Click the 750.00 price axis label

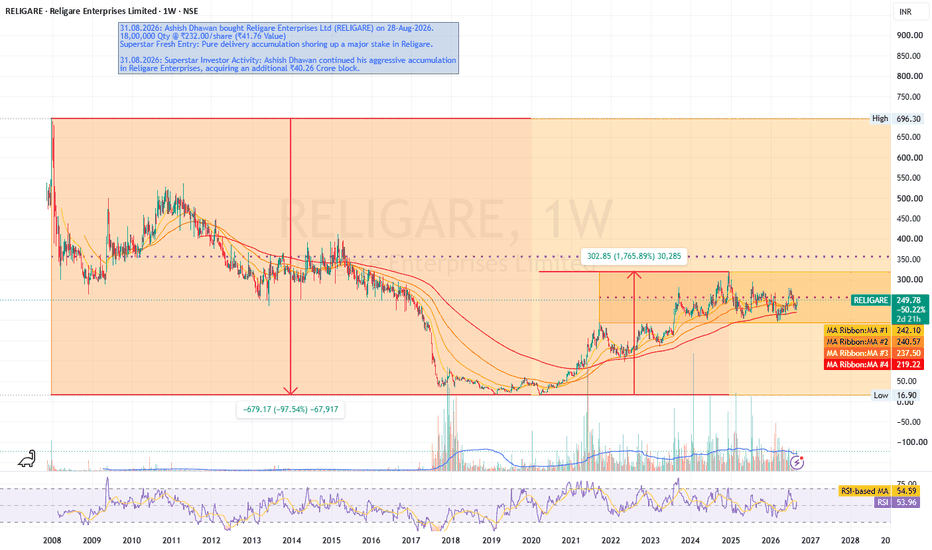(x=909, y=96)
